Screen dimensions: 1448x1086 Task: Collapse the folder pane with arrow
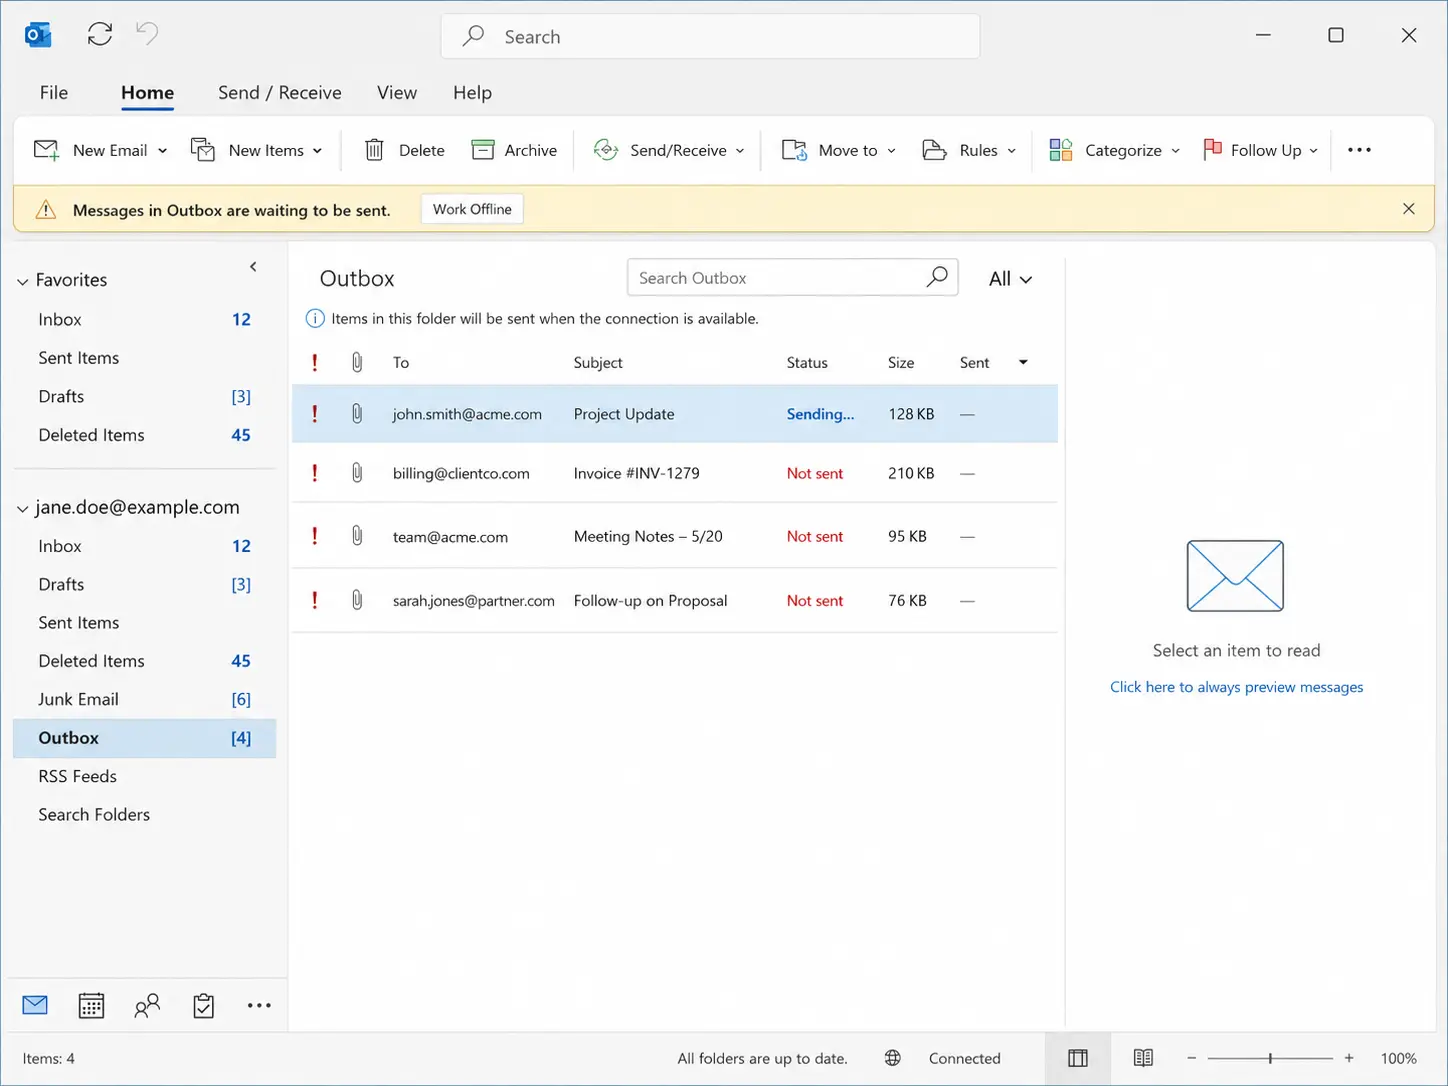(x=253, y=266)
